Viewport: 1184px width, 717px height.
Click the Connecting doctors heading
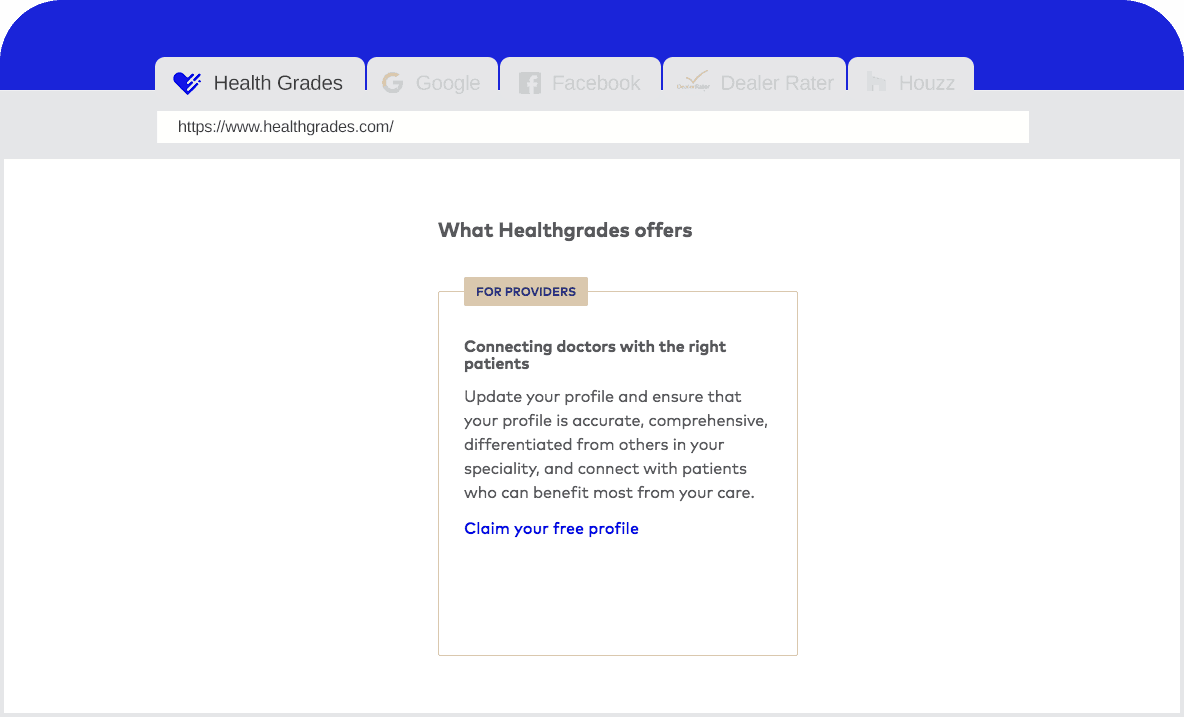[595, 355]
